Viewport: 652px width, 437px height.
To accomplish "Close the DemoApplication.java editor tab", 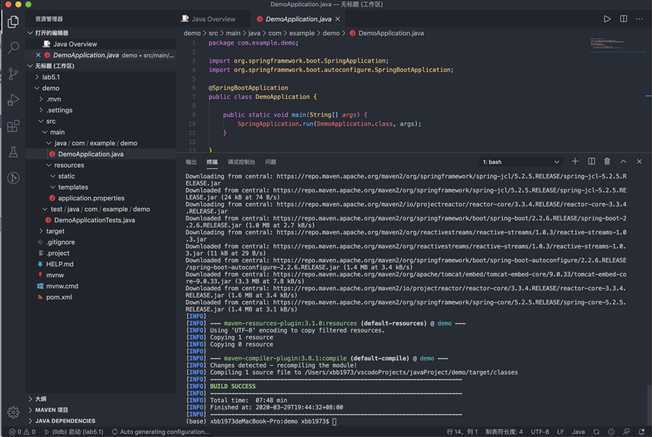I will [x=338, y=19].
